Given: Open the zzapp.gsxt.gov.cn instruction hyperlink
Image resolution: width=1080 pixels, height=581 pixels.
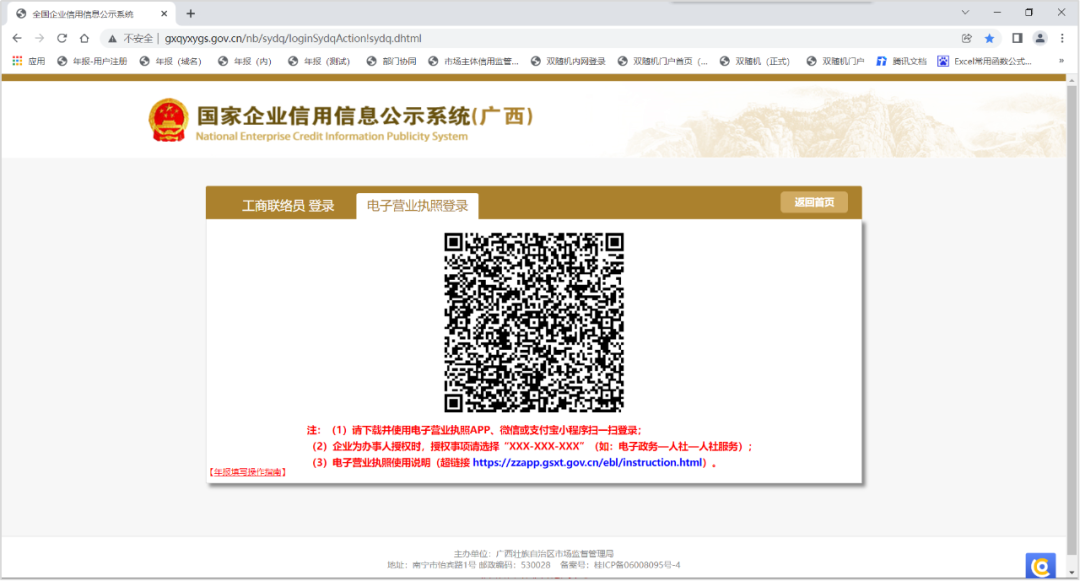Looking at the screenshot, I should click(588, 463).
